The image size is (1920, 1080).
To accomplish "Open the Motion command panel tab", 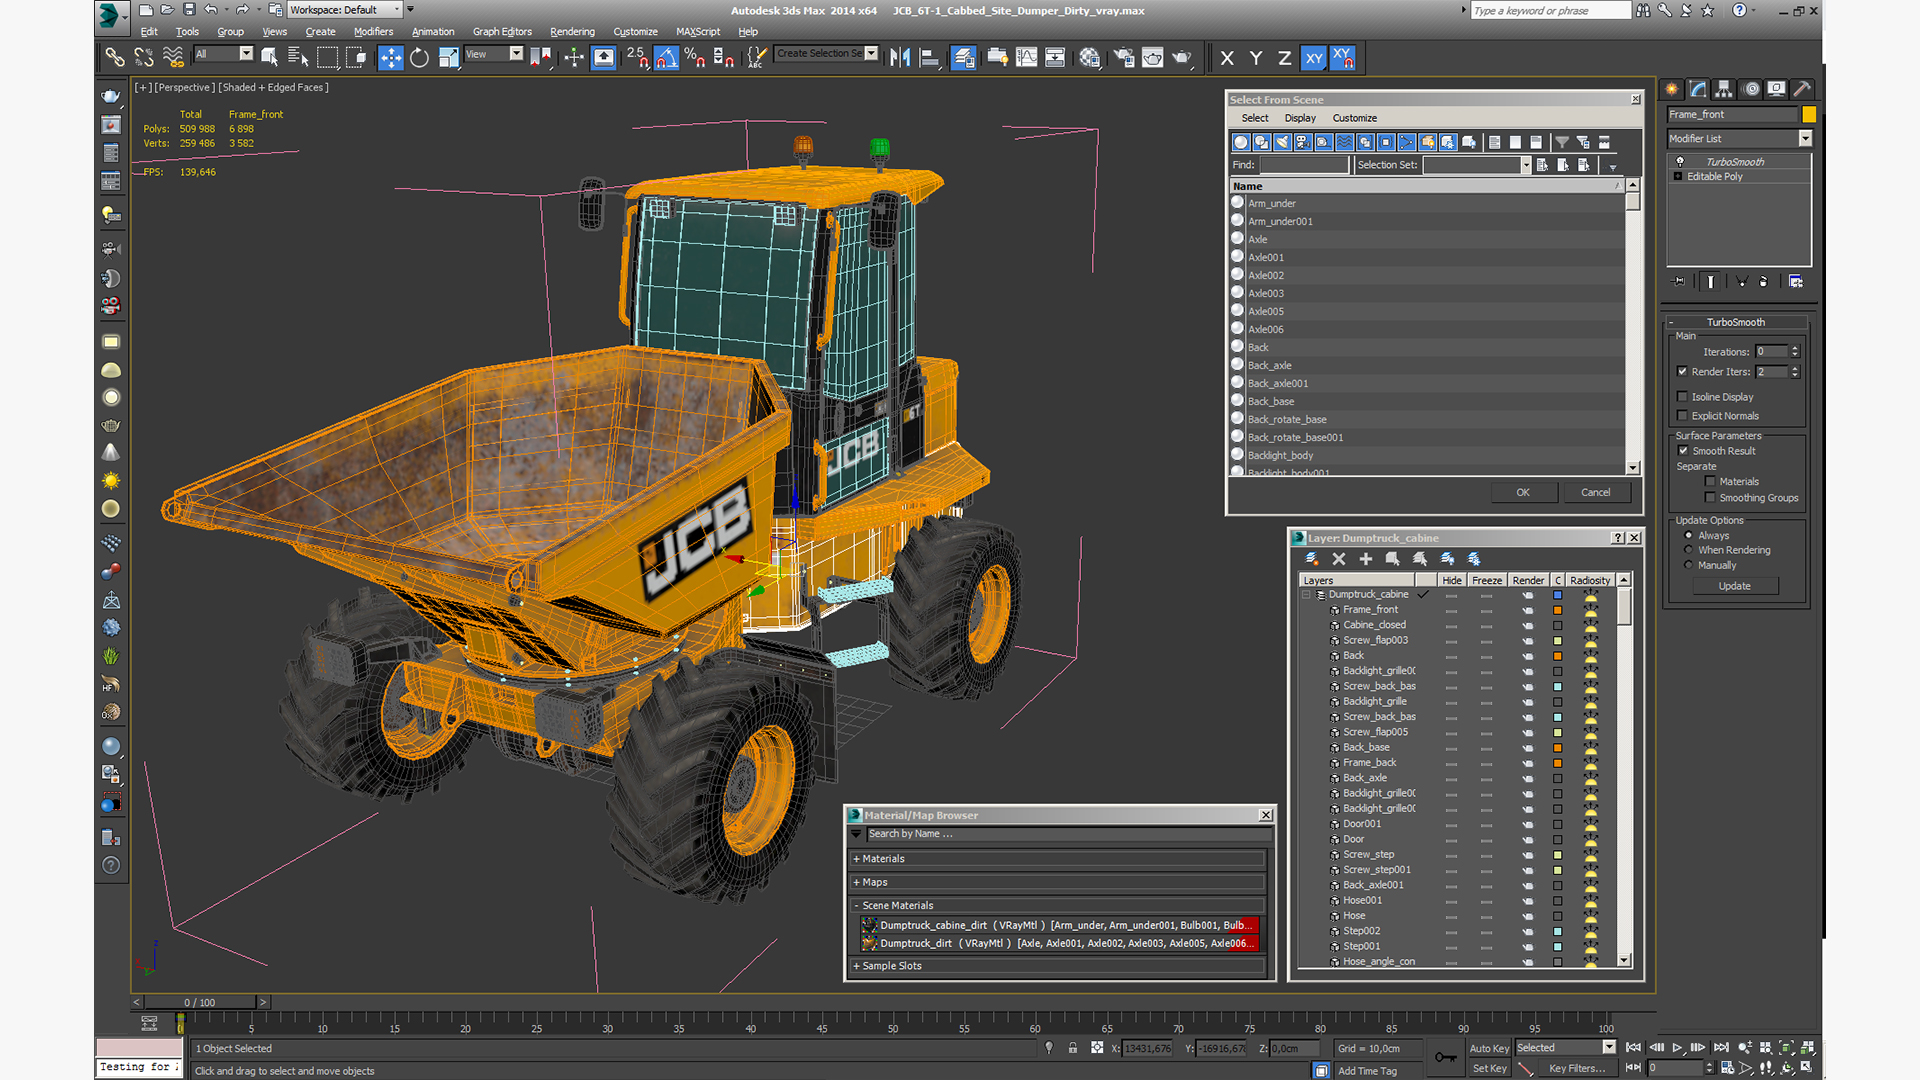I will [1751, 89].
